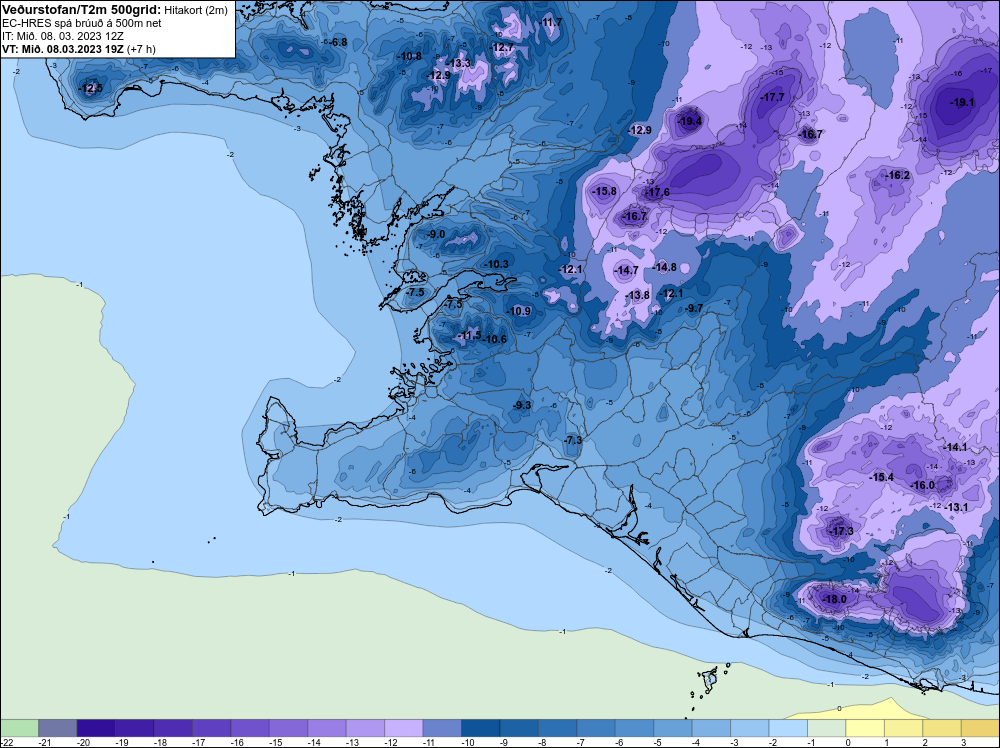Pick the -16.2 temperature label
The width and height of the screenshot is (1000, 748).
(x=897, y=175)
